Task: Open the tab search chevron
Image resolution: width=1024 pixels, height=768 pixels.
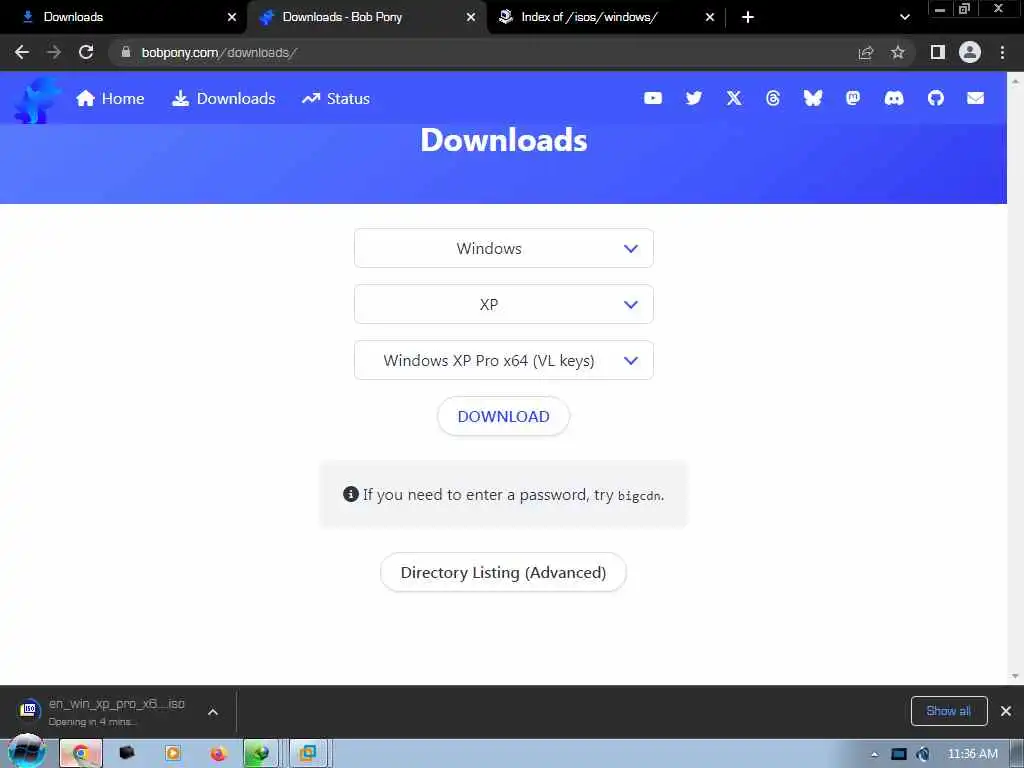Action: (x=904, y=17)
